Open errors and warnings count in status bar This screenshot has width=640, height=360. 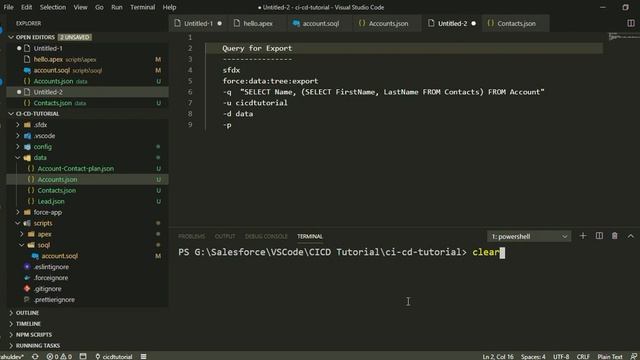tap(59, 356)
